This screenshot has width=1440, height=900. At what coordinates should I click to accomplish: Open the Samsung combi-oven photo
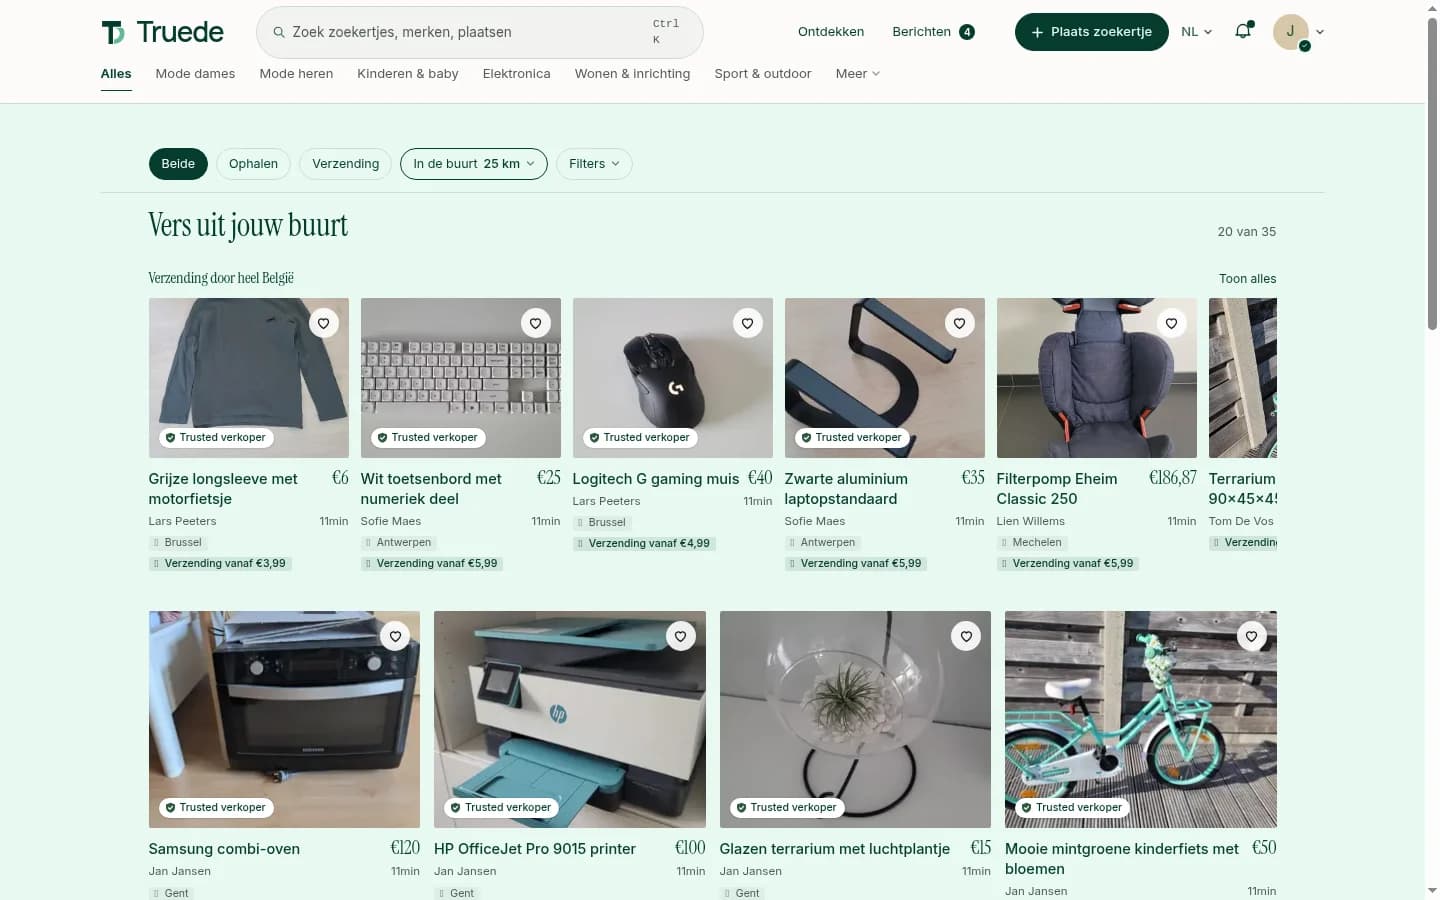pyautogui.click(x=284, y=719)
